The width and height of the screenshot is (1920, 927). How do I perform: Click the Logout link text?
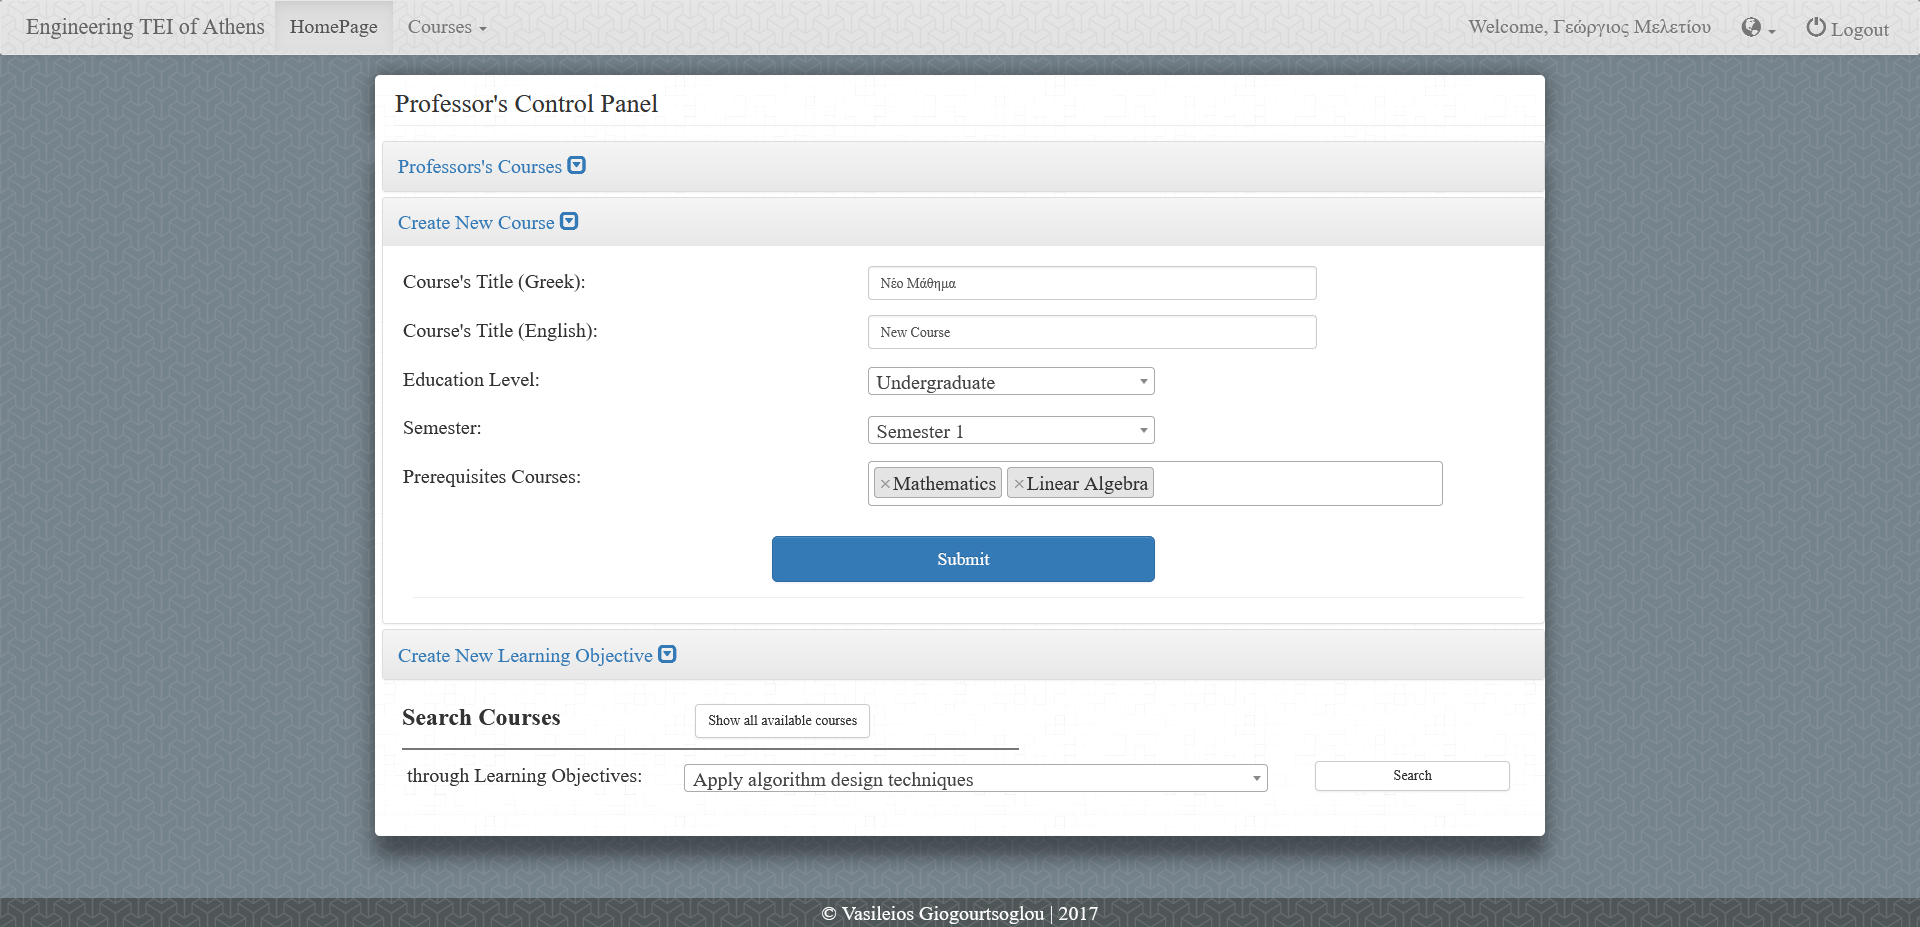point(1860,29)
